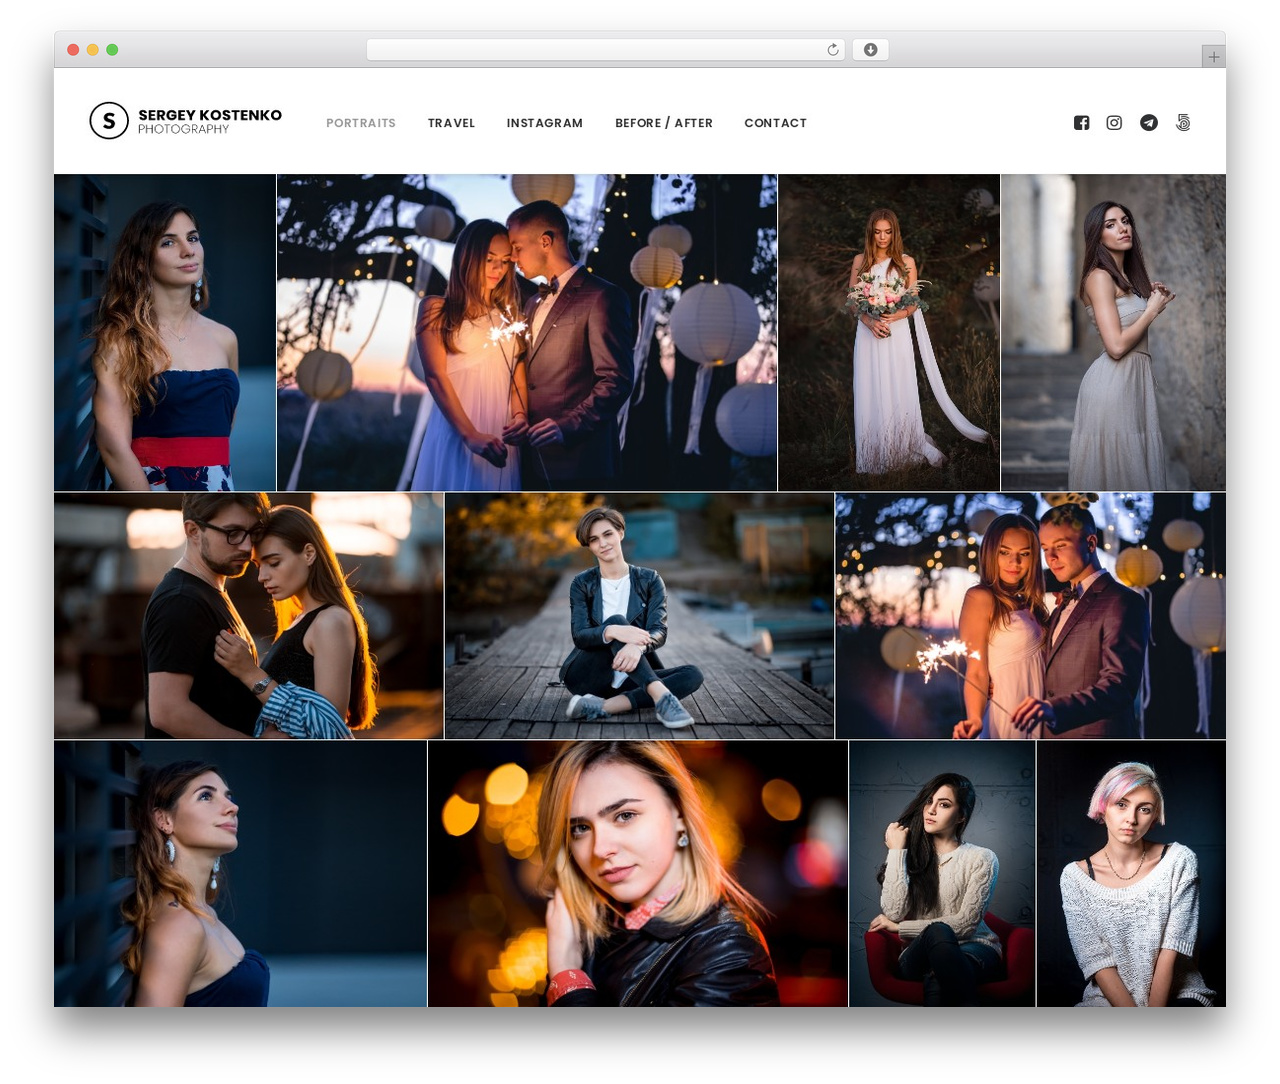Go to the Travel menu item
The width and height of the screenshot is (1280, 1084).
pos(451,123)
